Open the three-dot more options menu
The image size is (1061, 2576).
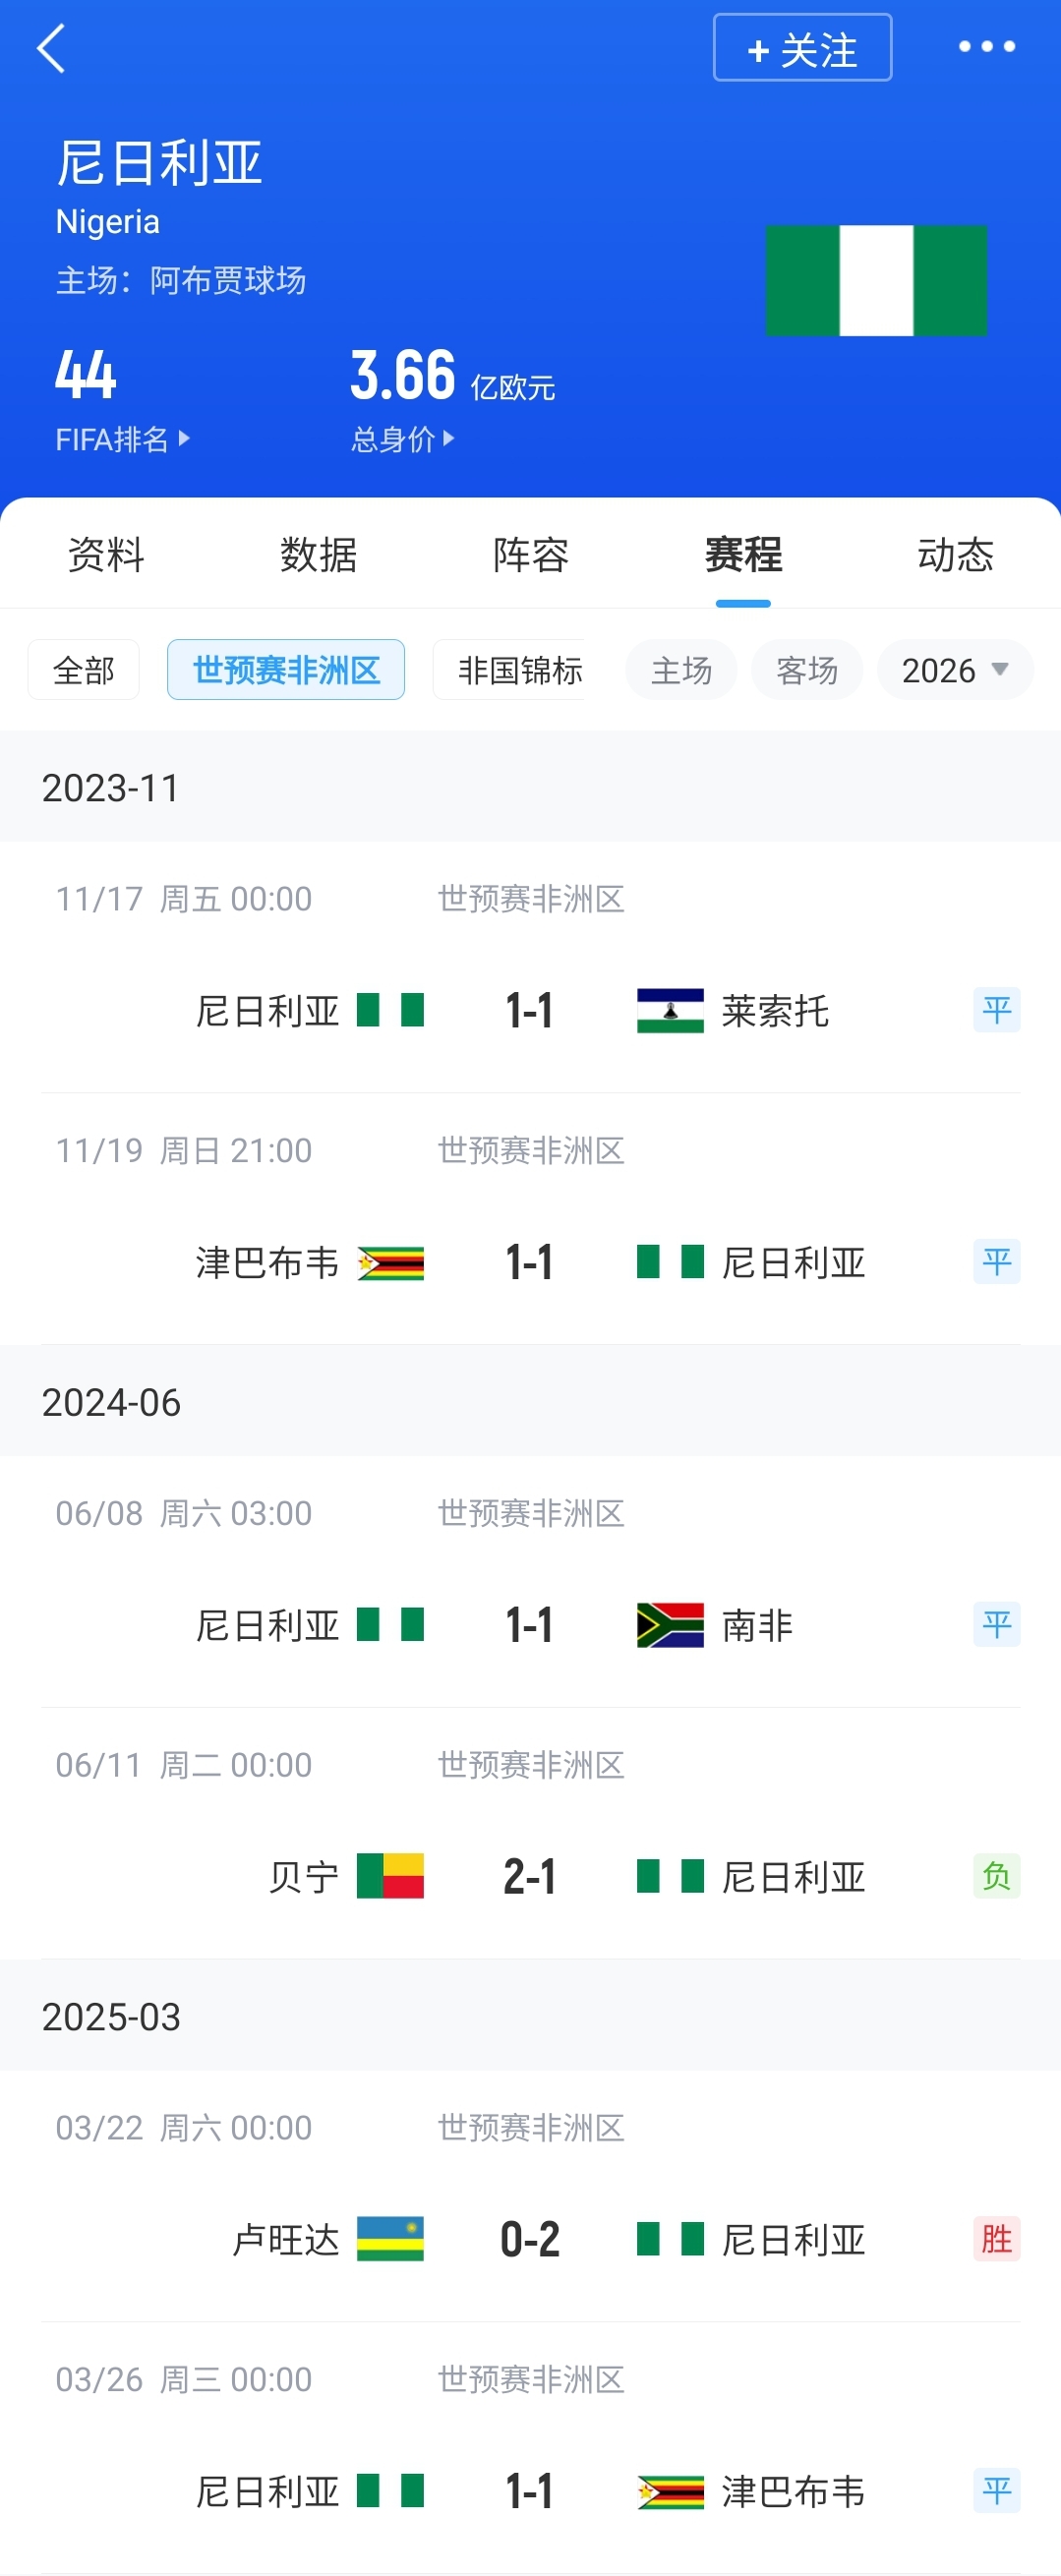pos(986,46)
